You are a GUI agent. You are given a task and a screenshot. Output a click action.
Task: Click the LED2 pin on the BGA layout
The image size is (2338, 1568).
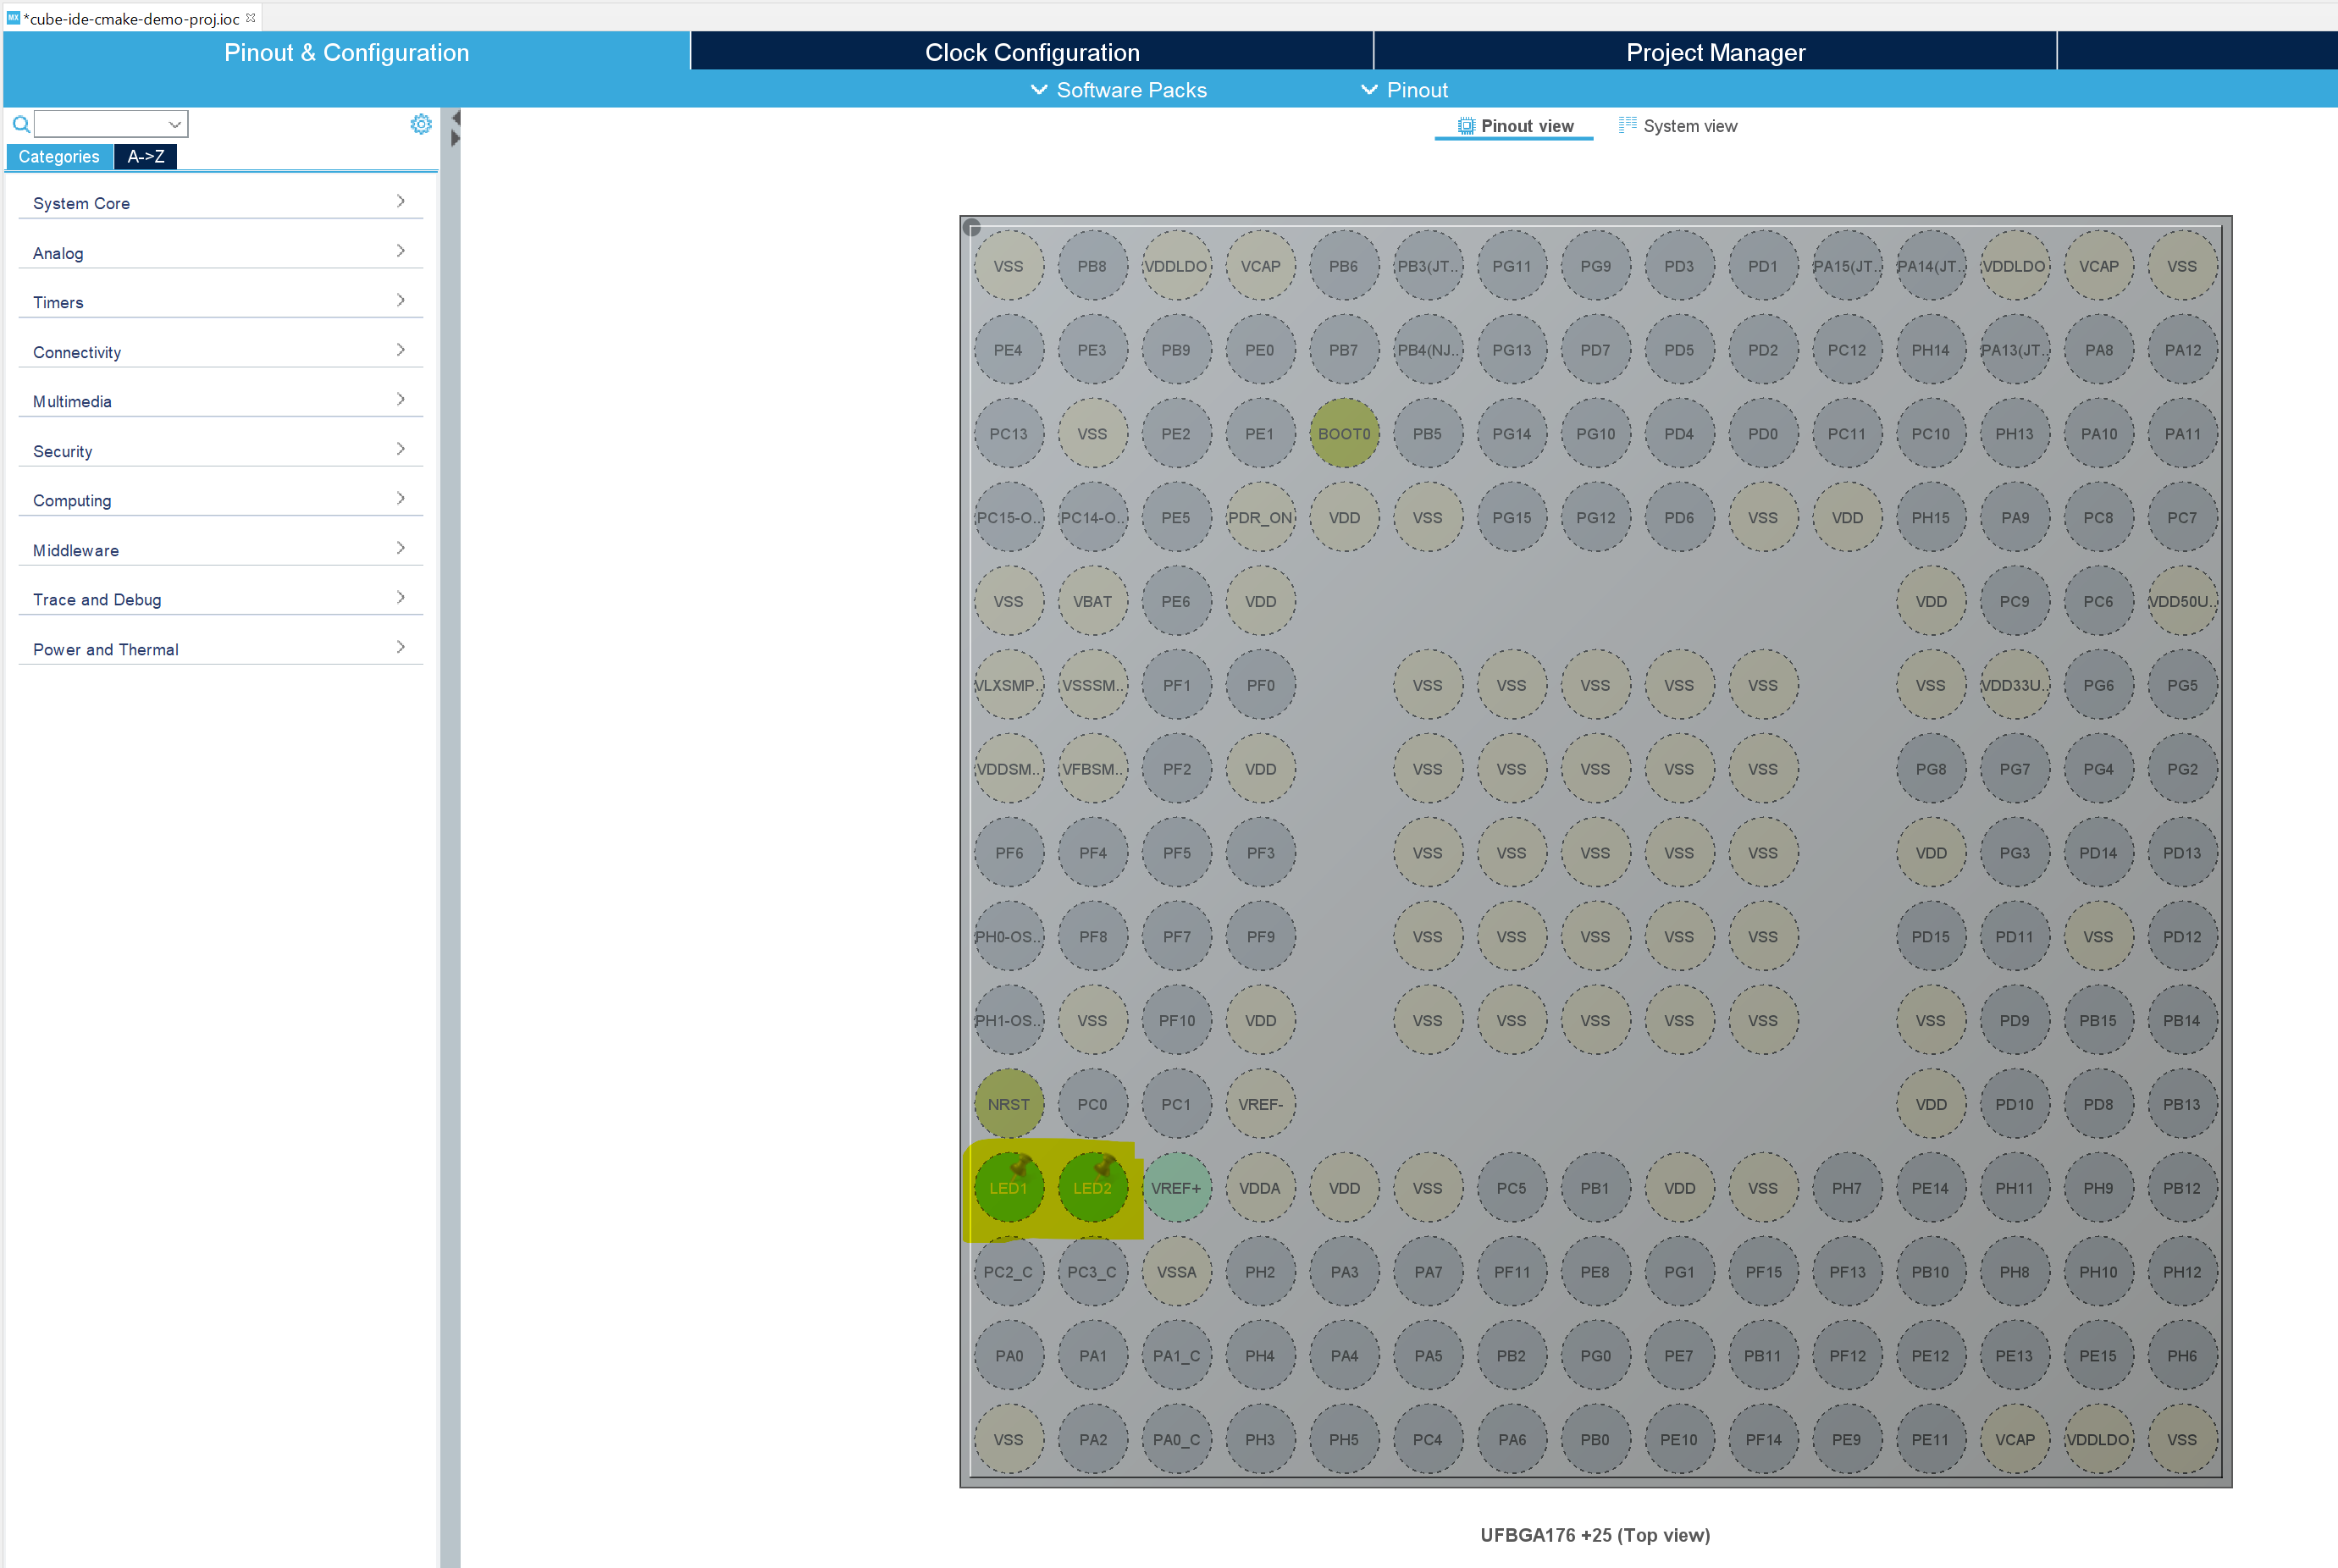tap(1092, 1188)
